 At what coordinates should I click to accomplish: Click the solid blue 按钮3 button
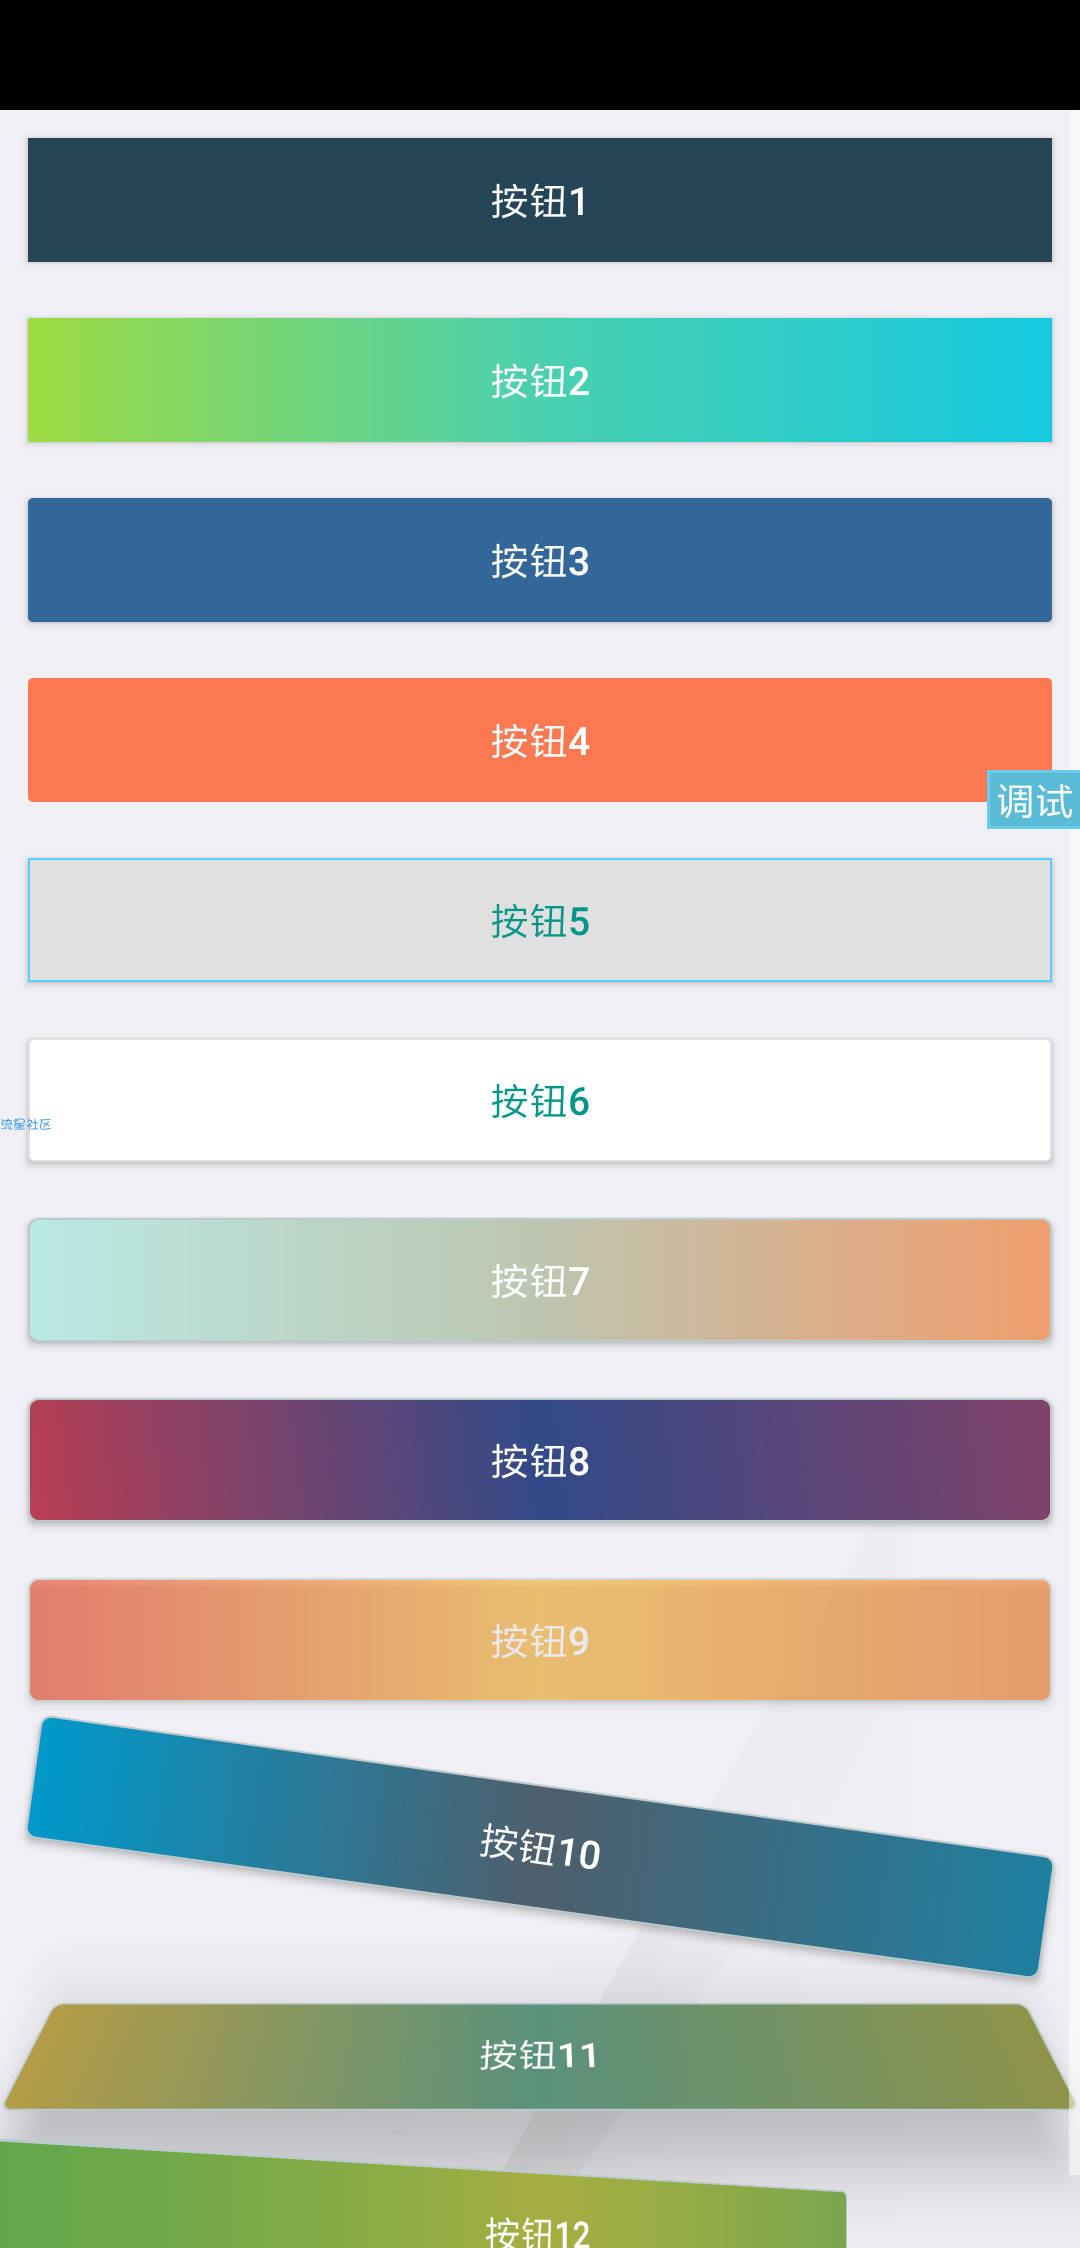(x=540, y=560)
